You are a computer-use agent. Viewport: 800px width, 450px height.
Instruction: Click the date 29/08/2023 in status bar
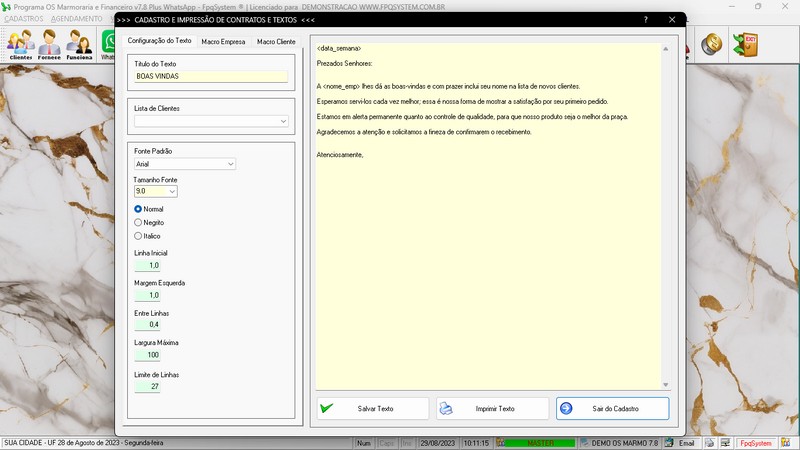(438, 443)
